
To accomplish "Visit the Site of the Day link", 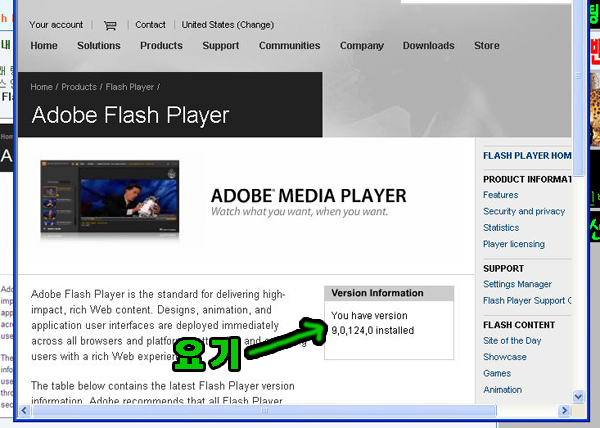I will pos(512,341).
